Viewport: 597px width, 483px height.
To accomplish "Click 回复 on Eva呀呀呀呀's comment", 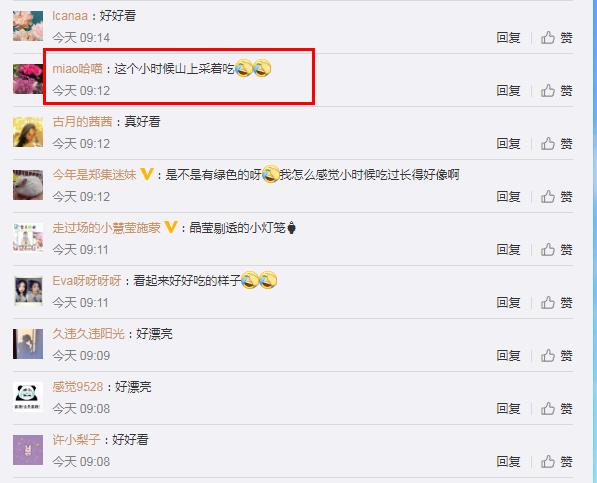I will [x=508, y=303].
